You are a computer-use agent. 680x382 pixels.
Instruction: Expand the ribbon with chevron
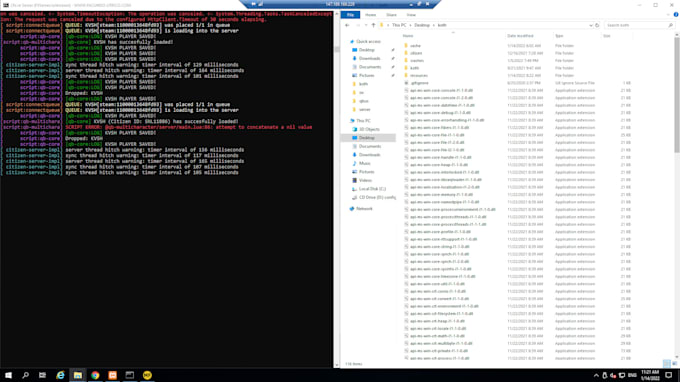pyautogui.click(x=668, y=15)
